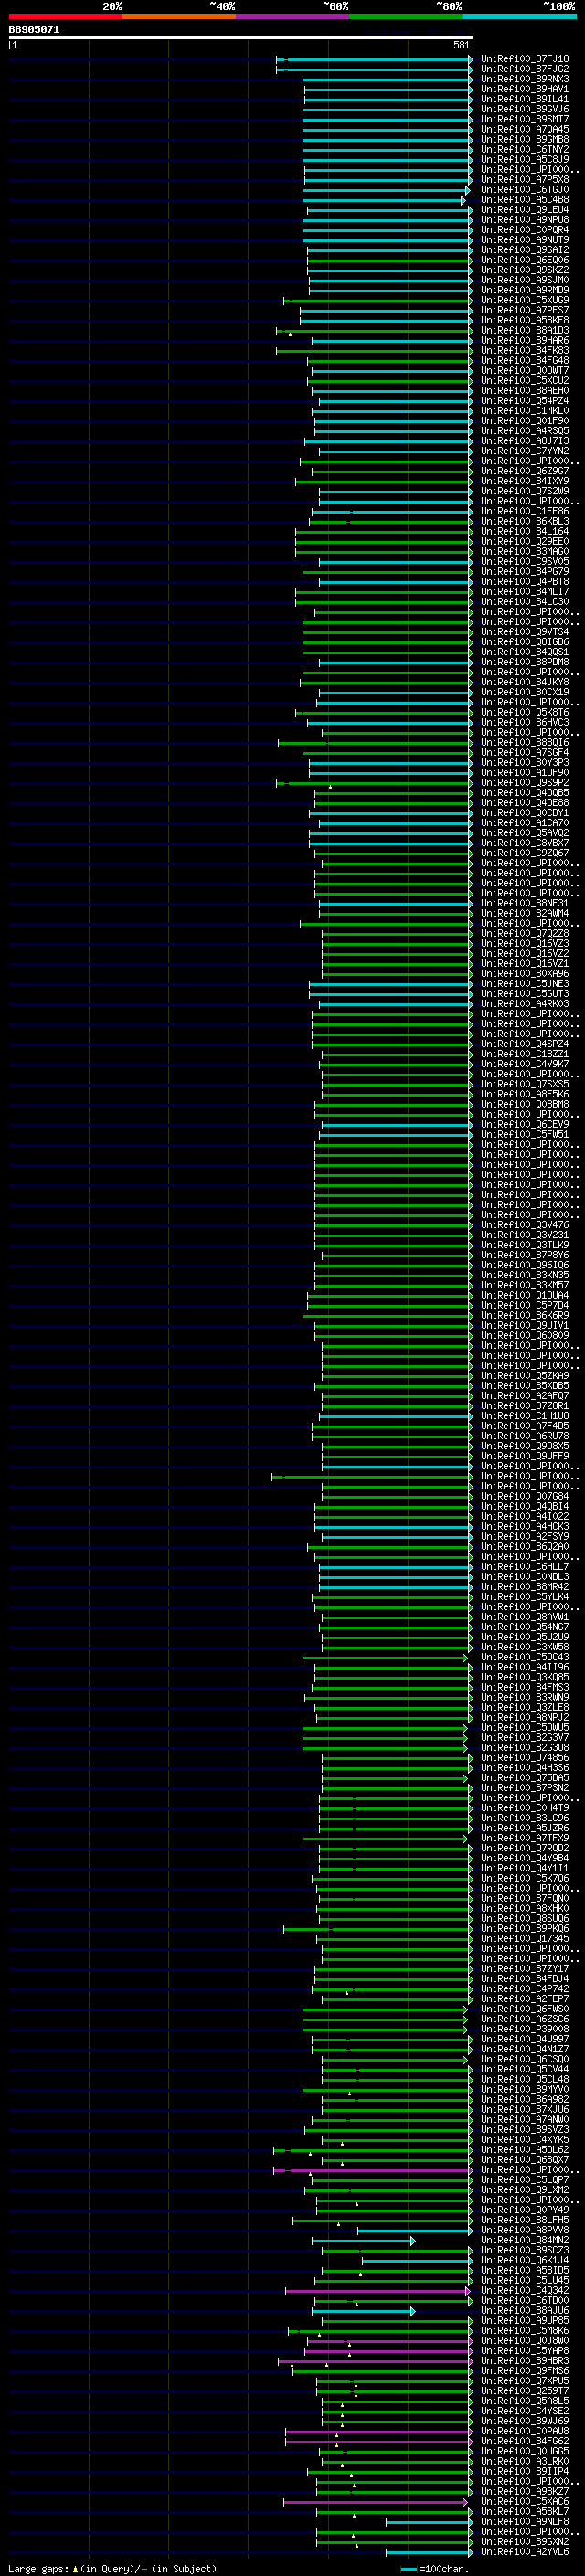
Task: Click the short cyan alignment bar for B8AJU6
Action: 363,2311
